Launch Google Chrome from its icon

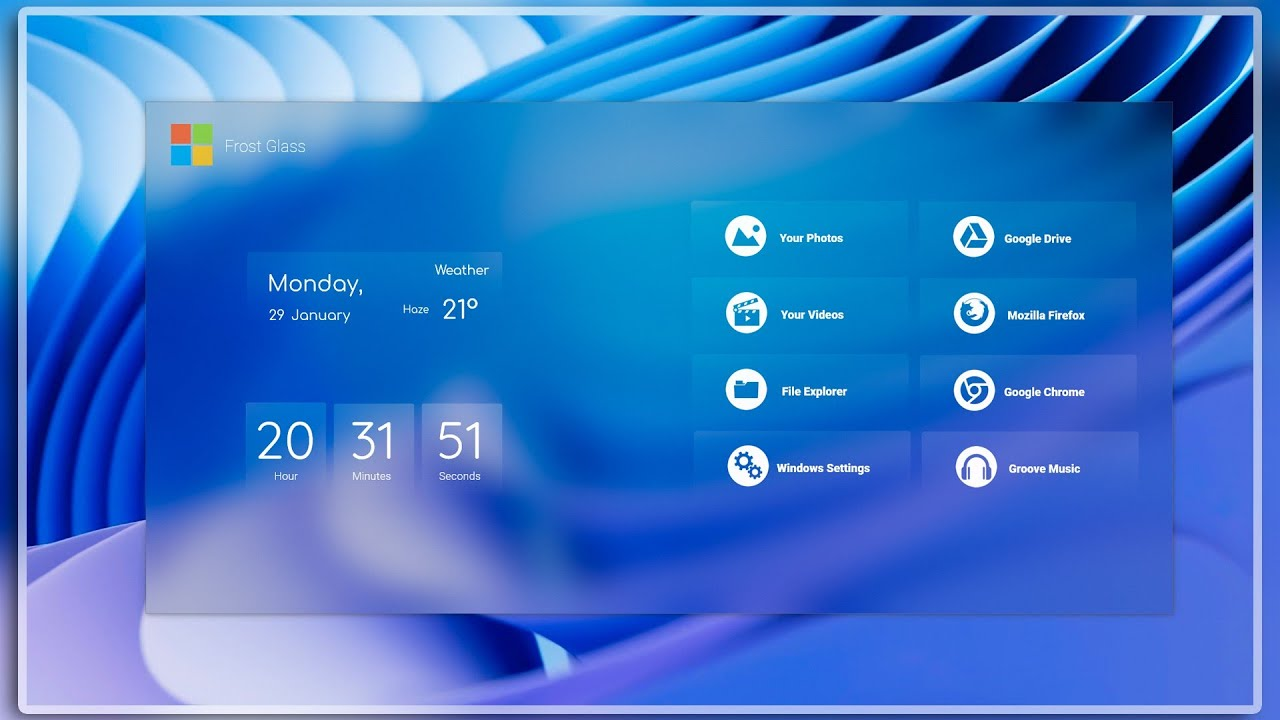click(x=974, y=391)
